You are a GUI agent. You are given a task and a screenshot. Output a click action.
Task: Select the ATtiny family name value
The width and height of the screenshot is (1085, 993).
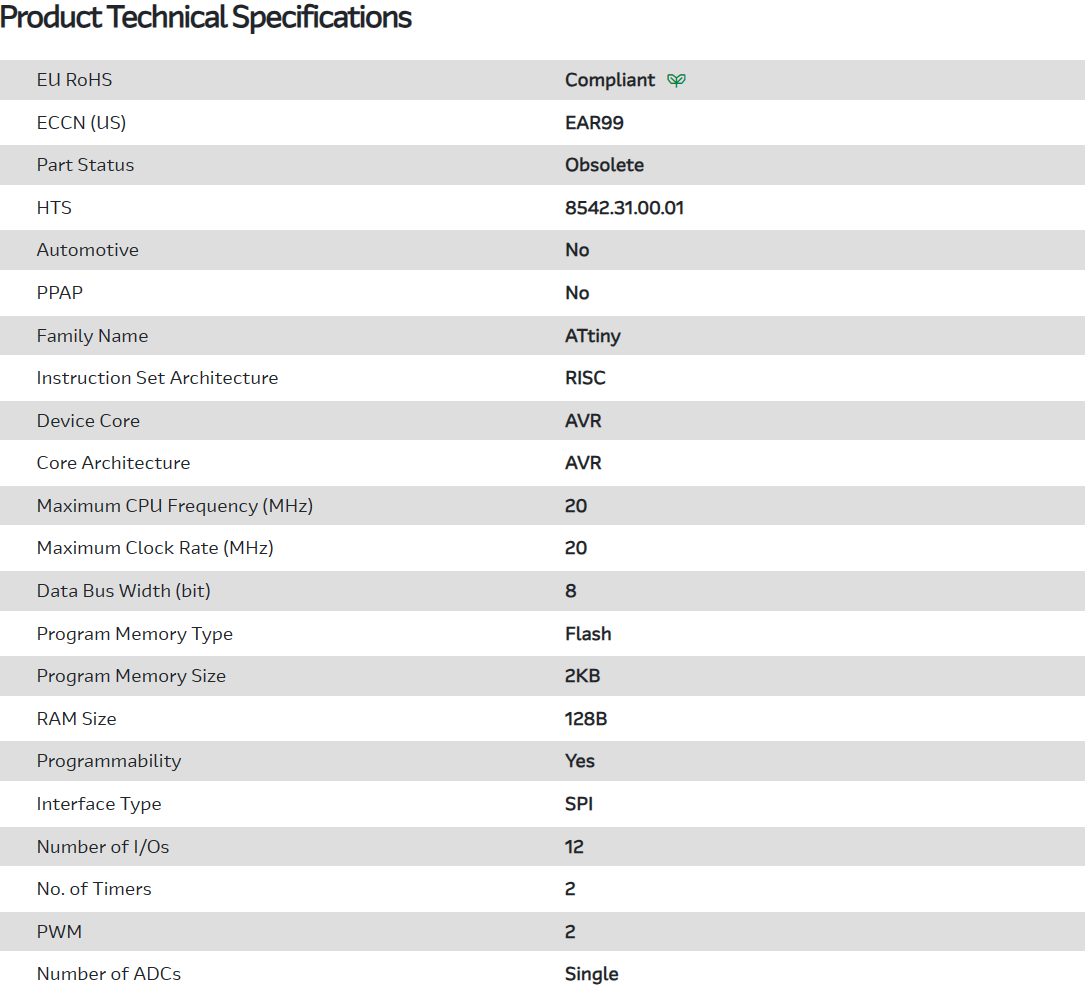pos(592,336)
